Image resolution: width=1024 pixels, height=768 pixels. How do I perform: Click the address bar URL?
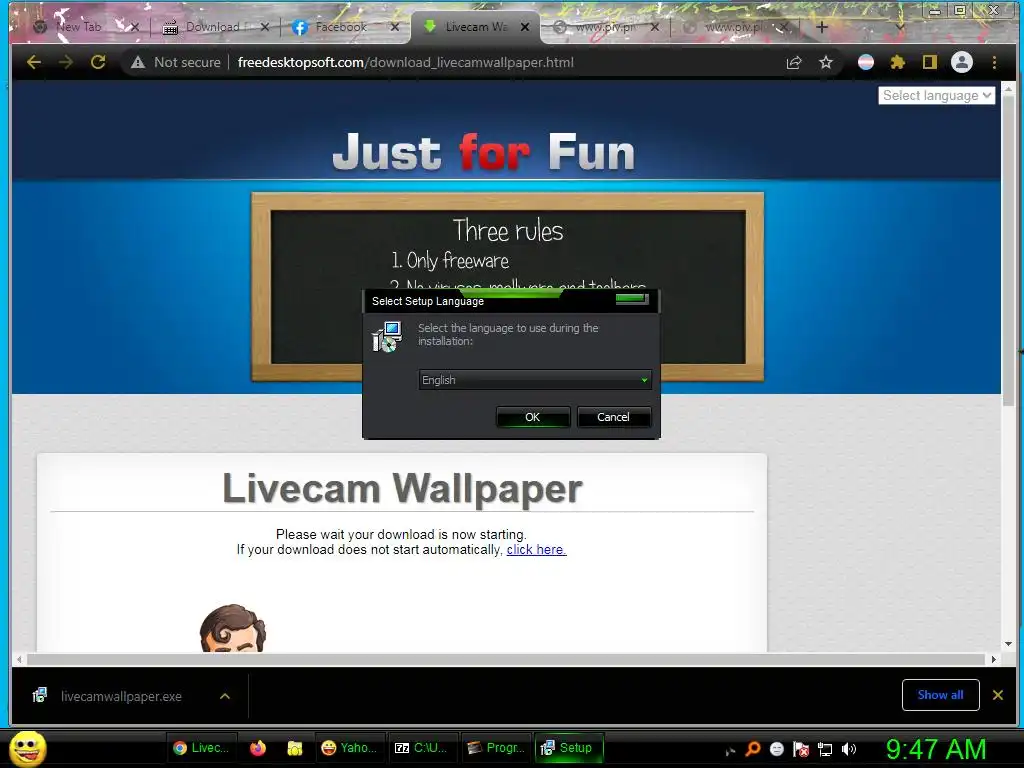pyautogui.click(x=406, y=62)
